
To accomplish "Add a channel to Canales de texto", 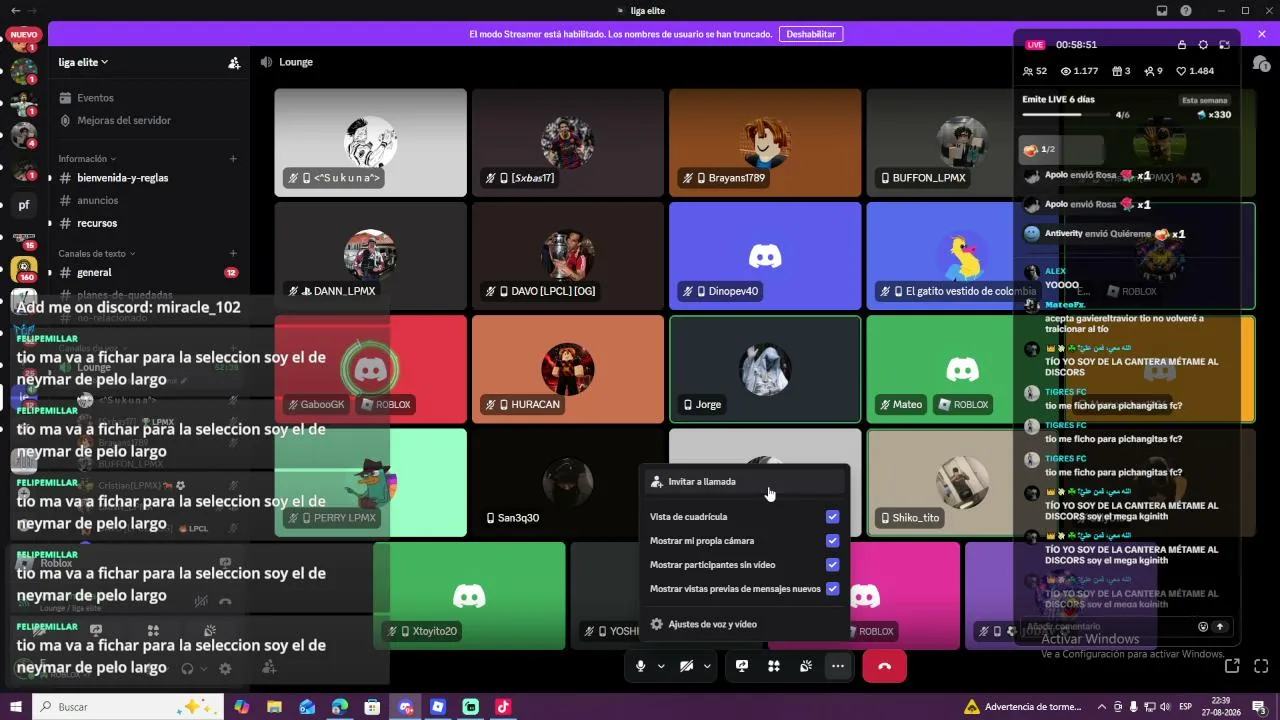I will (x=233, y=254).
